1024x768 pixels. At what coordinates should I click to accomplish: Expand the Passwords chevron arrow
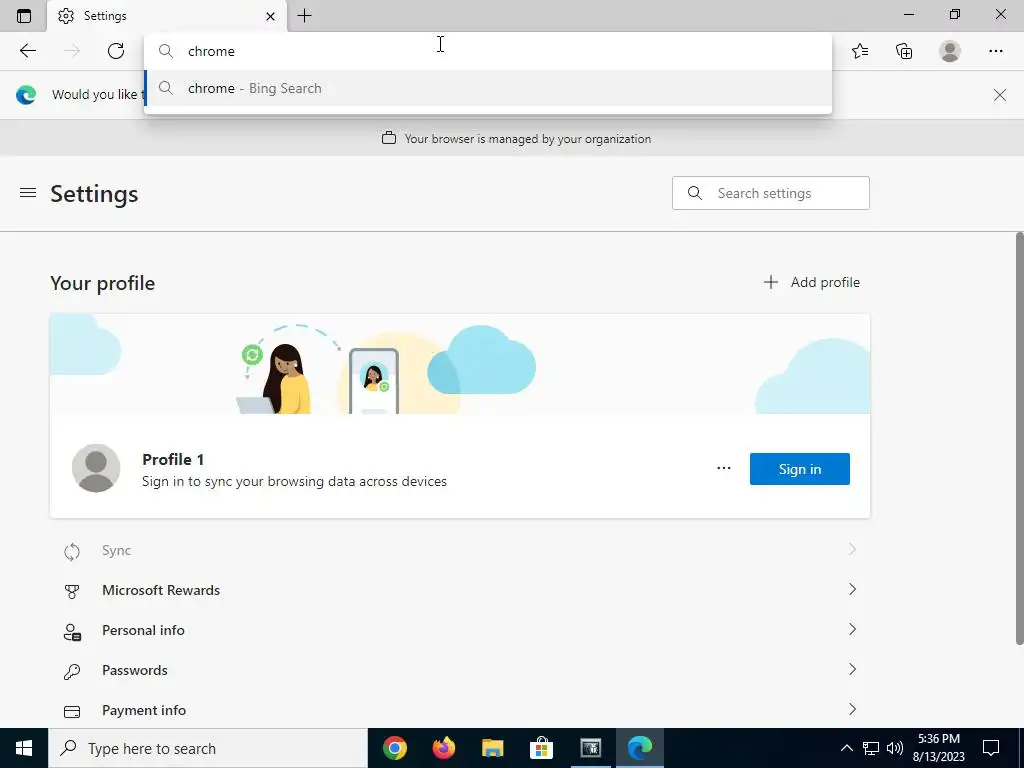pos(852,669)
